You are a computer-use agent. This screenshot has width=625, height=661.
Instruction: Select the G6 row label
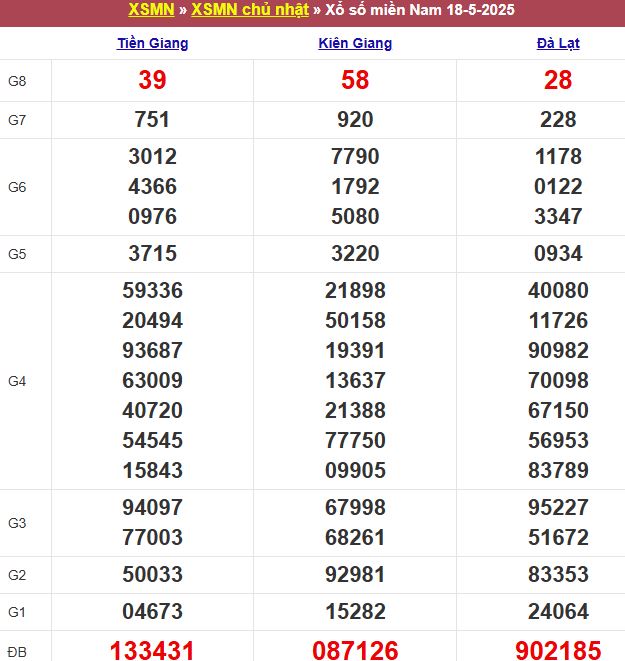tap(17, 187)
